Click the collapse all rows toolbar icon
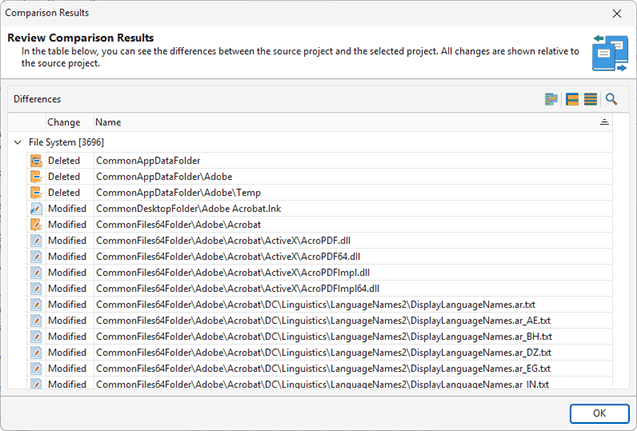637x431 pixels. (x=572, y=99)
